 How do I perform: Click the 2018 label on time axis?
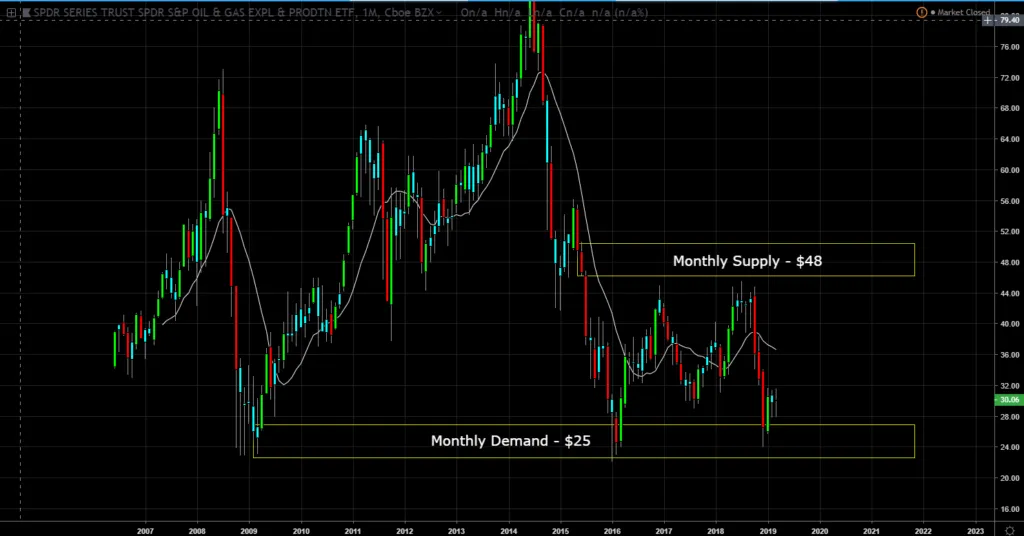(716, 531)
